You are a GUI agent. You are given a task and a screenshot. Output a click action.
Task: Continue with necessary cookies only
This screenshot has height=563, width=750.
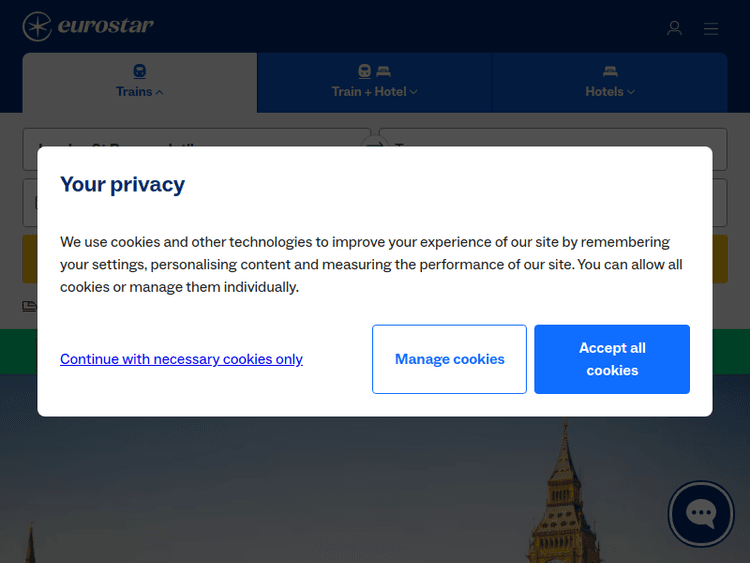(181, 359)
